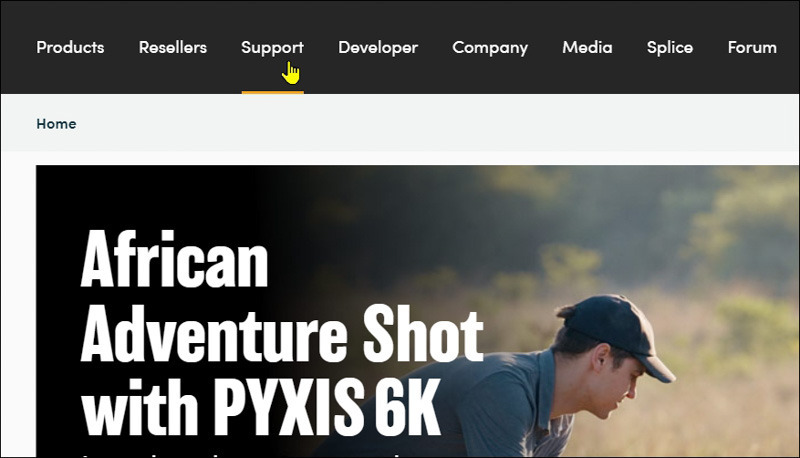Click the Home breadcrumb link
This screenshot has height=458, width=800.
click(x=56, y=124)
